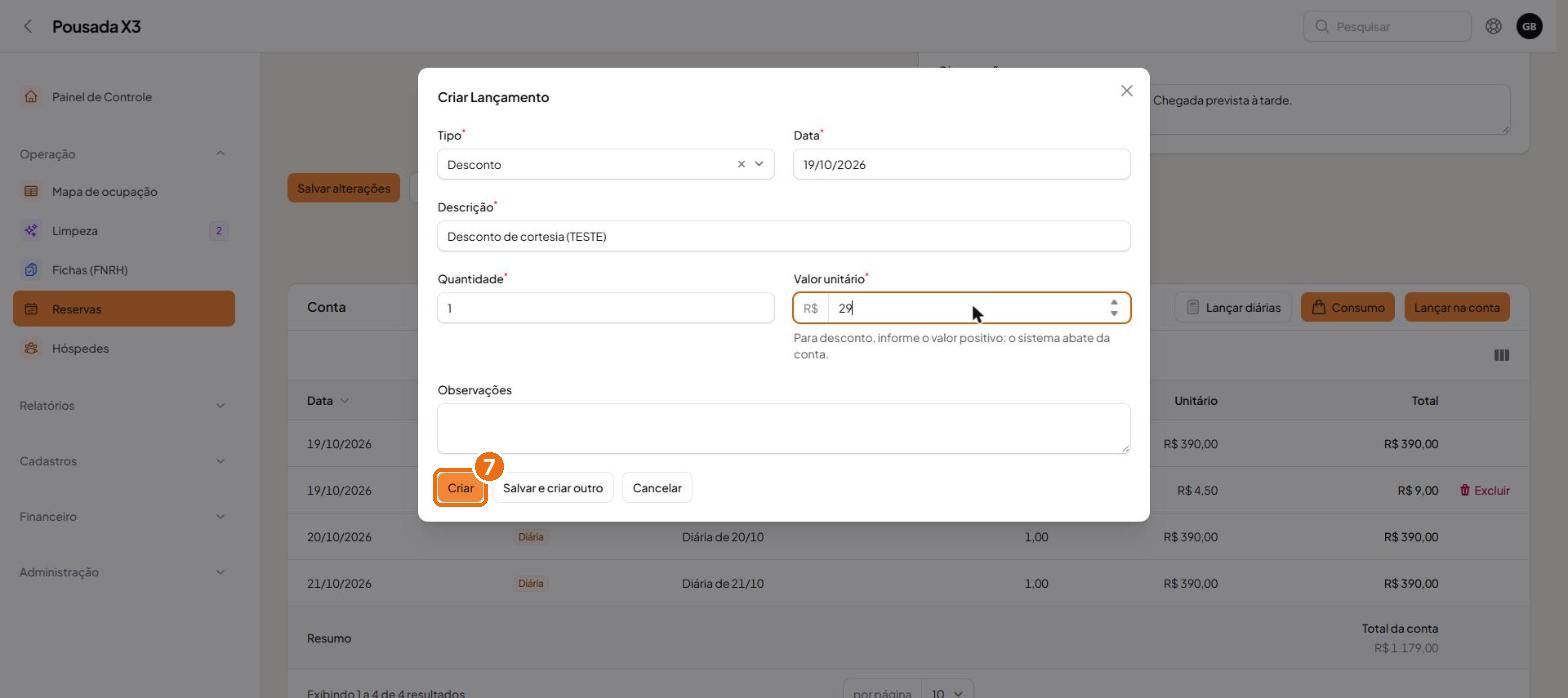Click the Observação text area with Chegada prevista
This screenshot has width=1568, height=698.
pyautogui.click(x=1330, y=109)
